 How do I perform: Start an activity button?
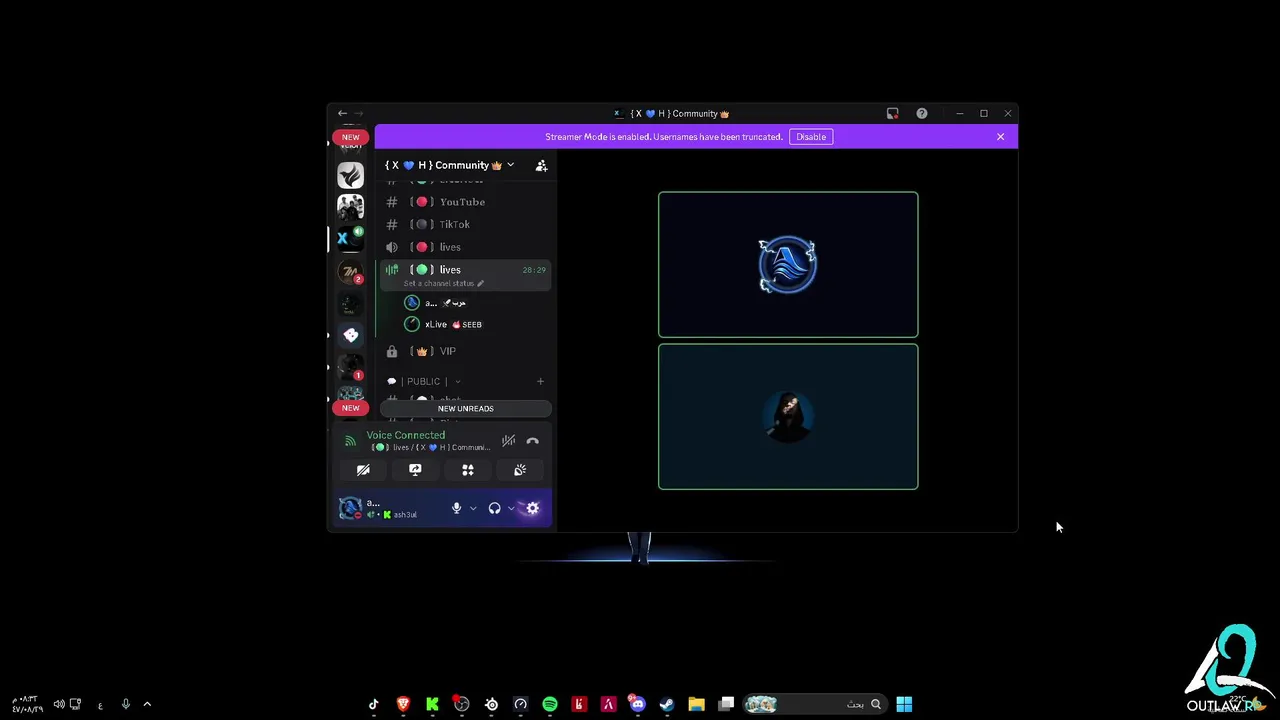pyautogui.click(x=467, y=470)
